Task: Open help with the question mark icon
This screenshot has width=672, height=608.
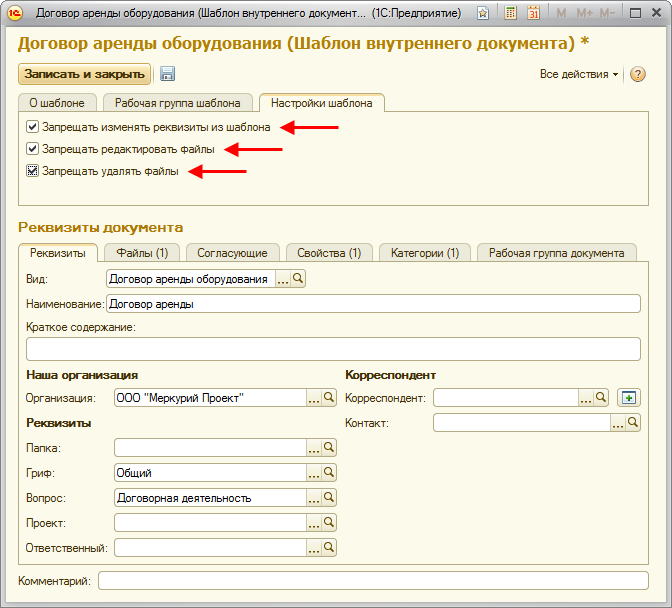Action: [x=637, y=74]
